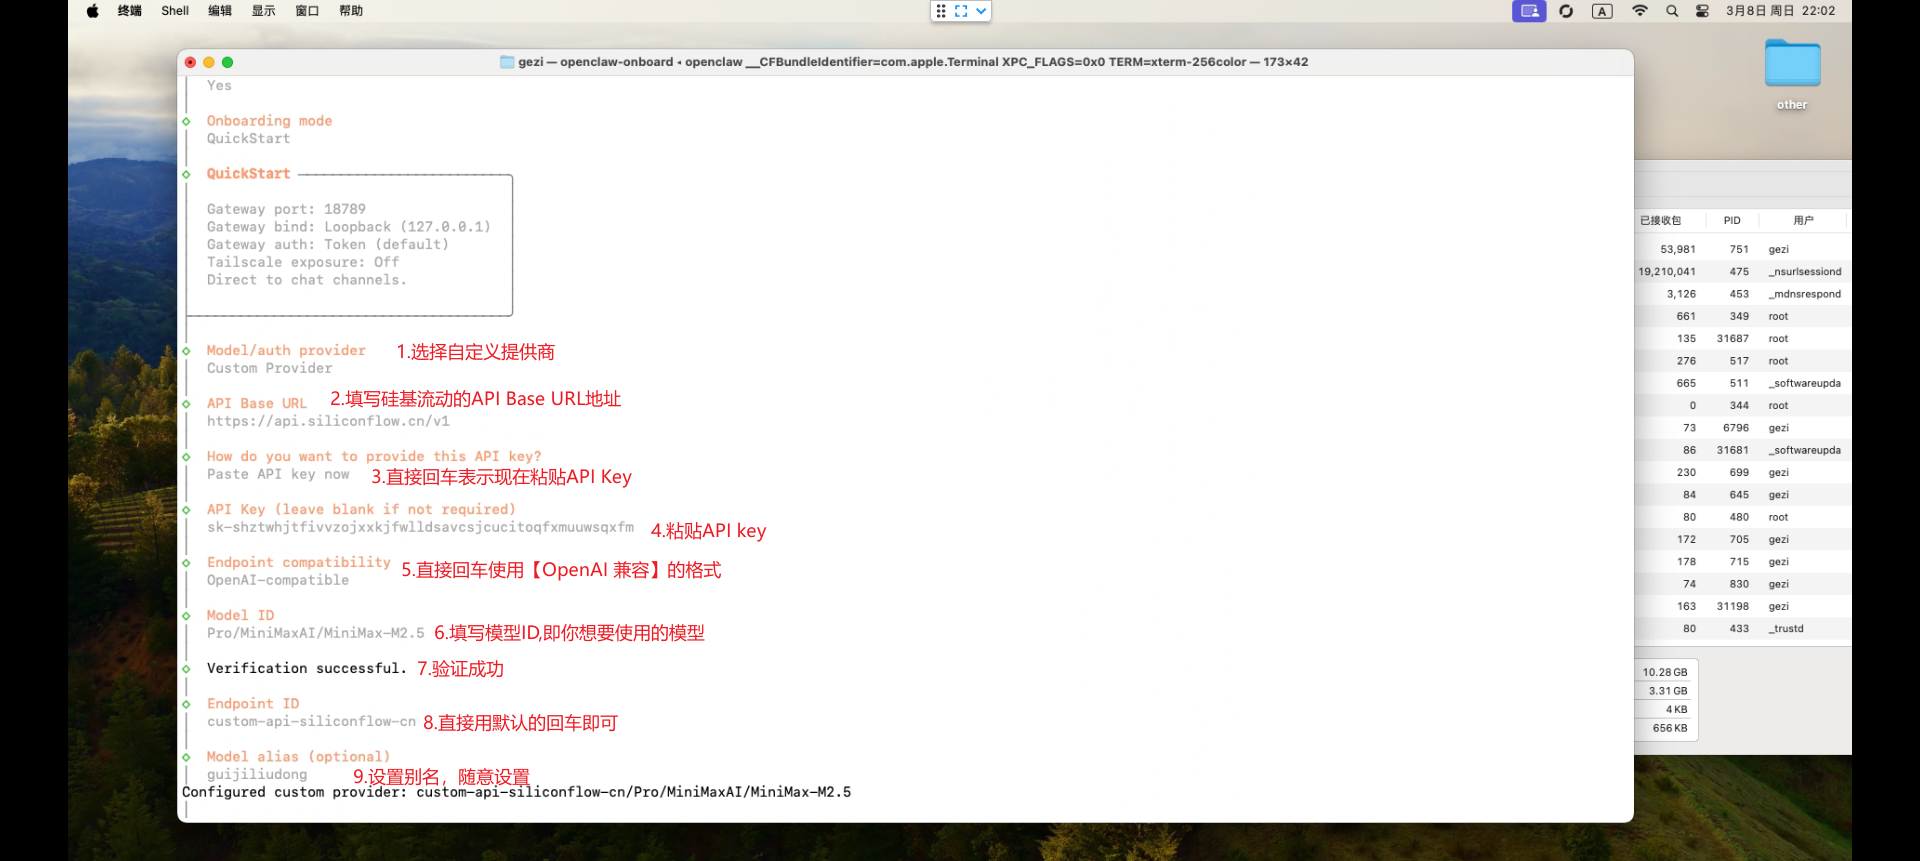Open the 窗口 menu

[307, 11]
